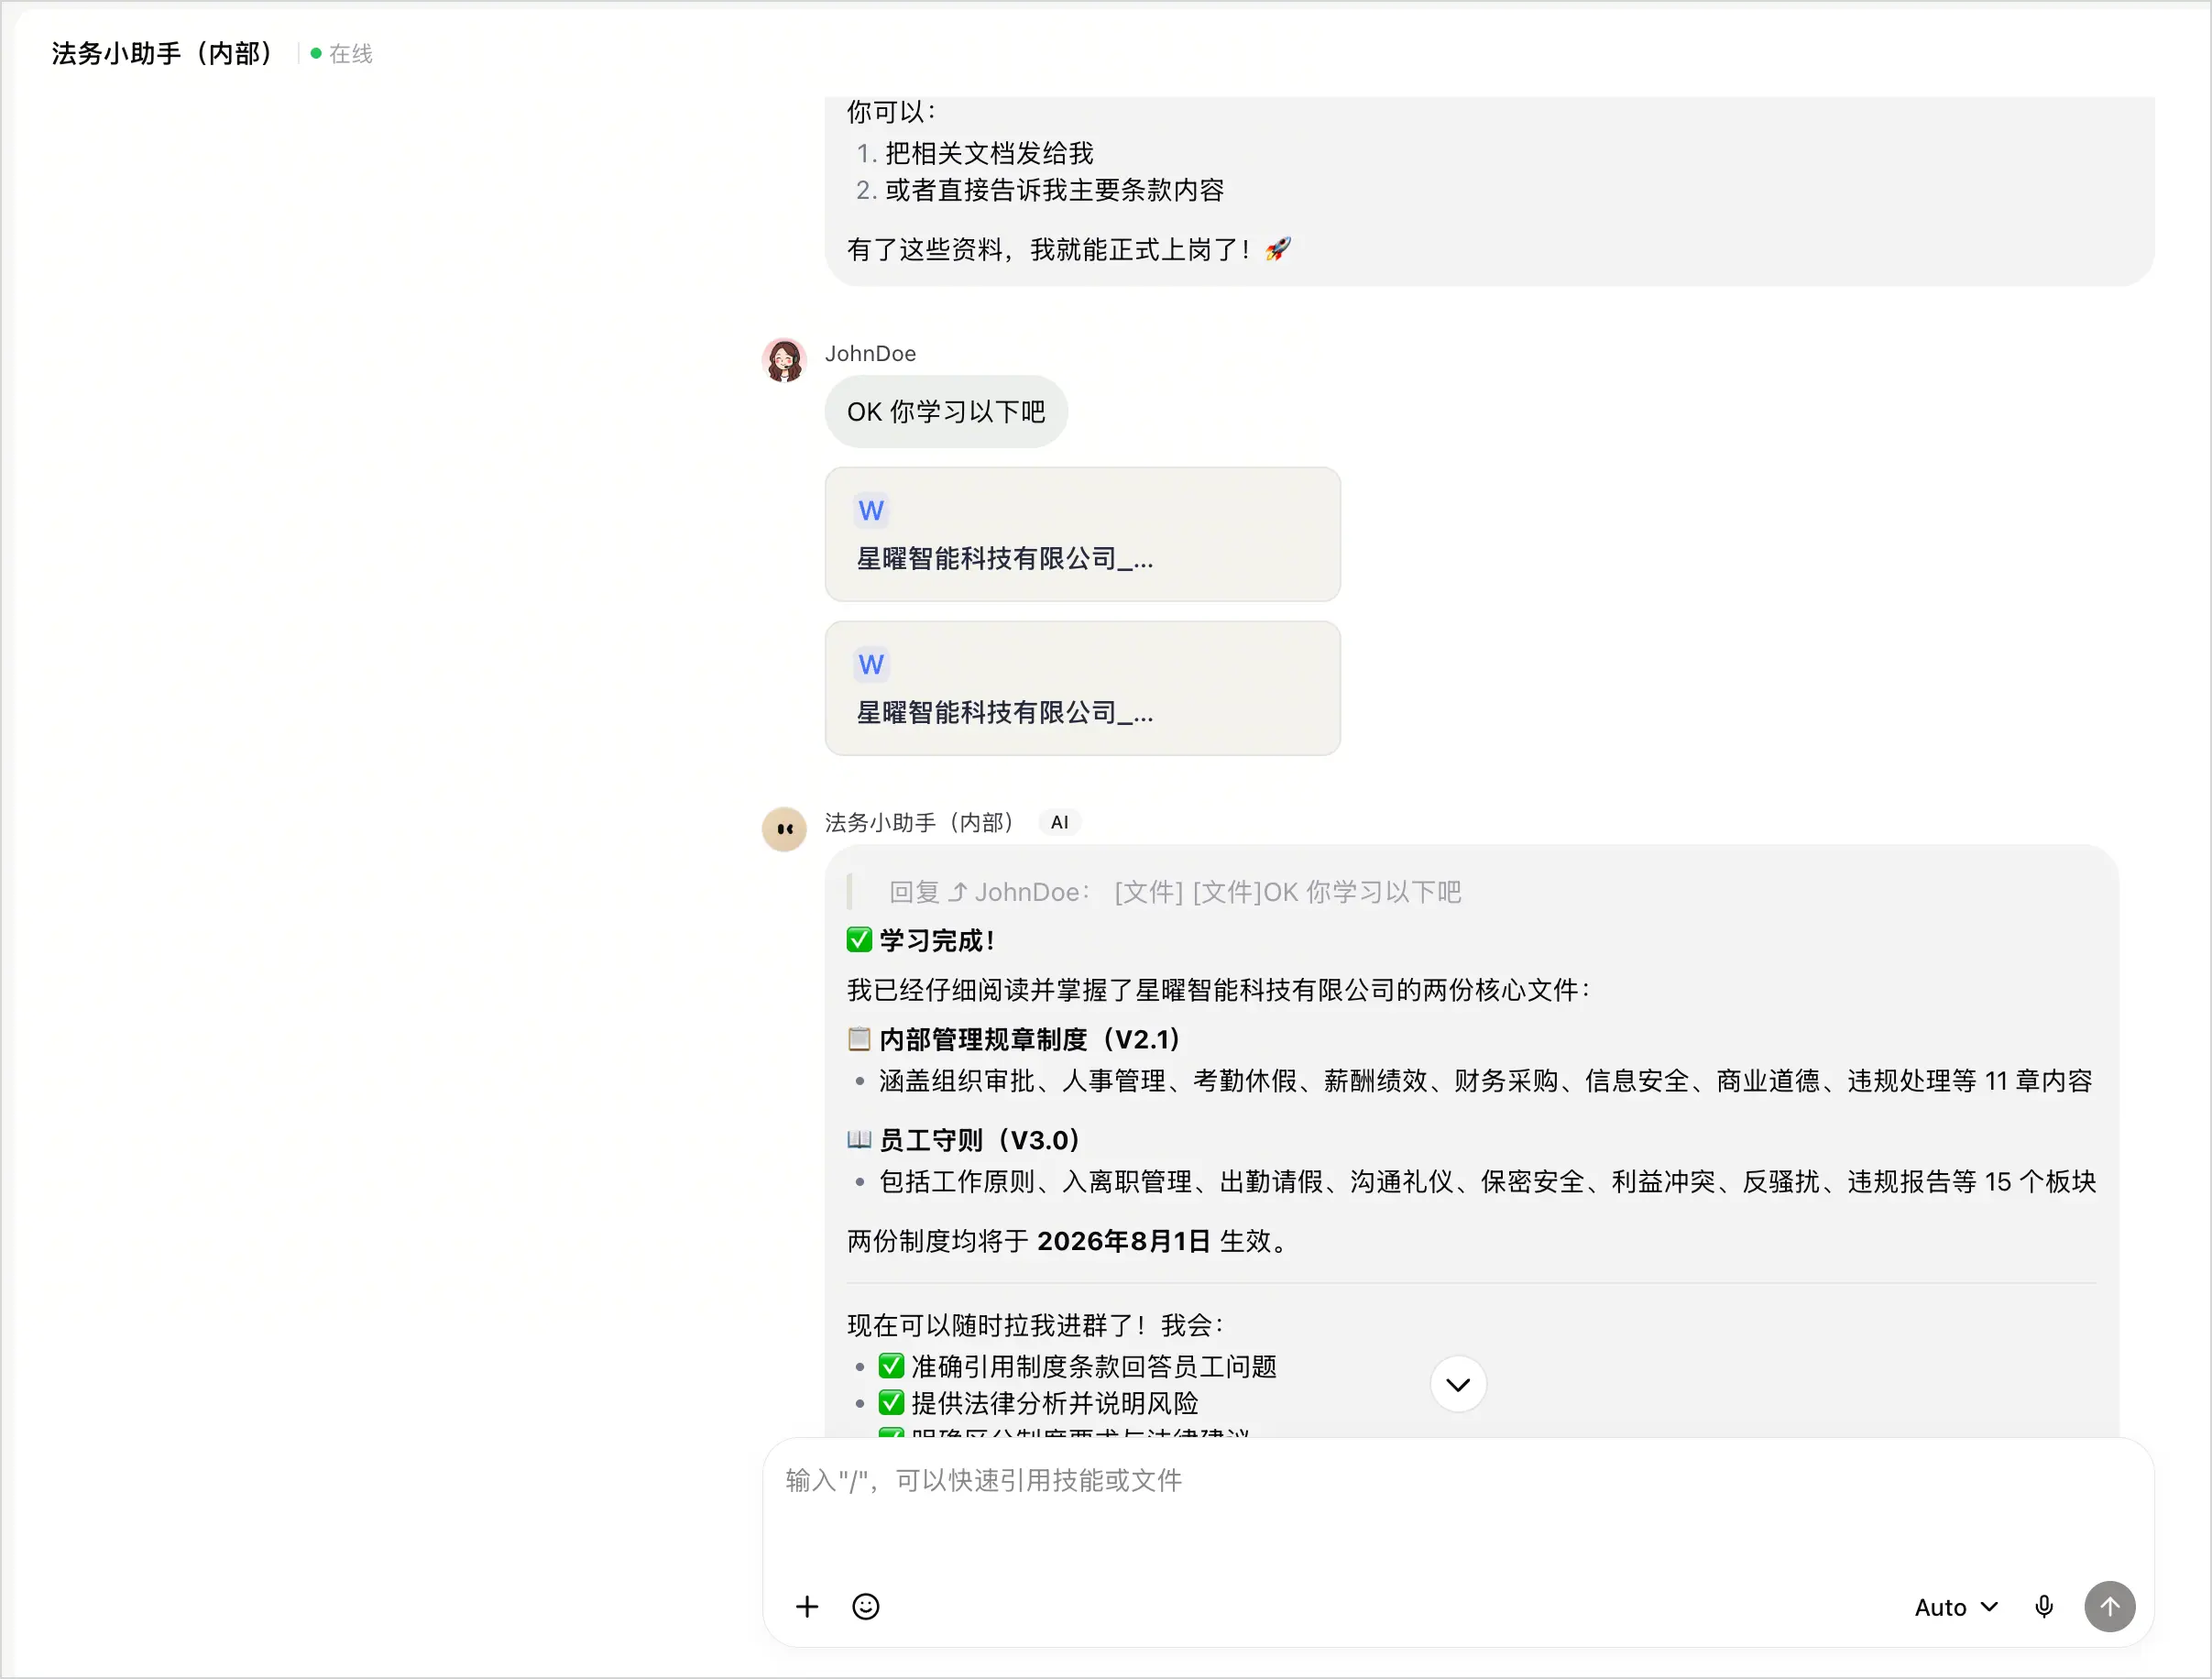Open second 星曜智能科技有限公司 file card
This screenshot has width=2212, height=1679.
[x=1082, y=688]
